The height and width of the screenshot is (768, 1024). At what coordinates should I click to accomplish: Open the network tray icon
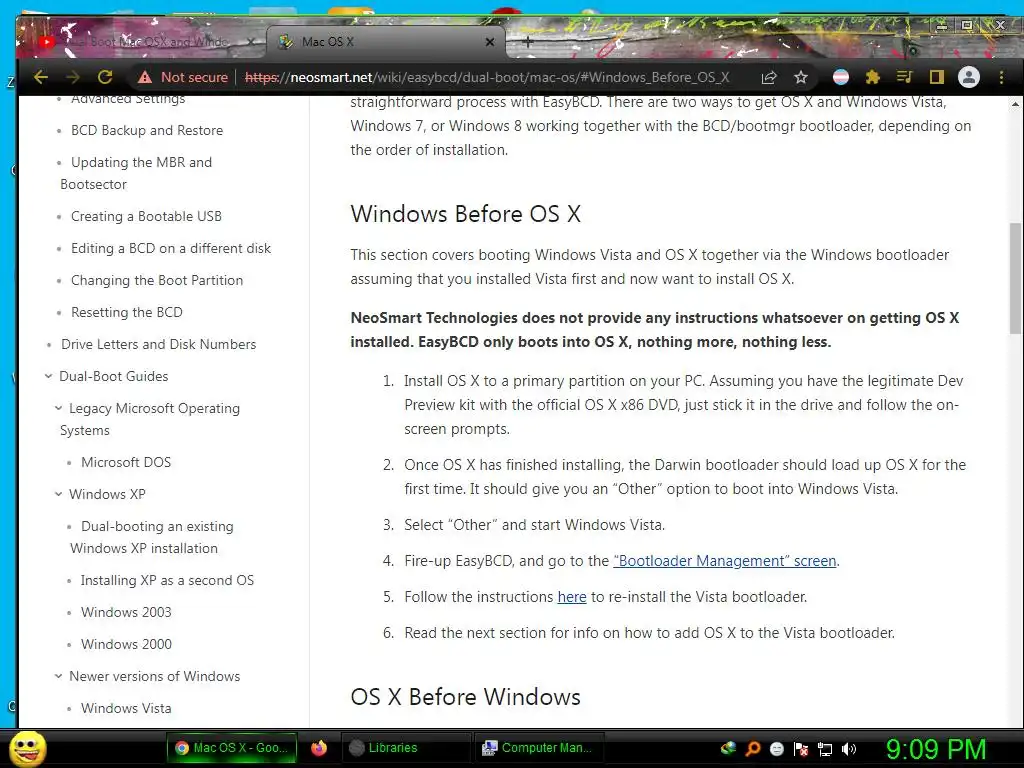(825, 749)
